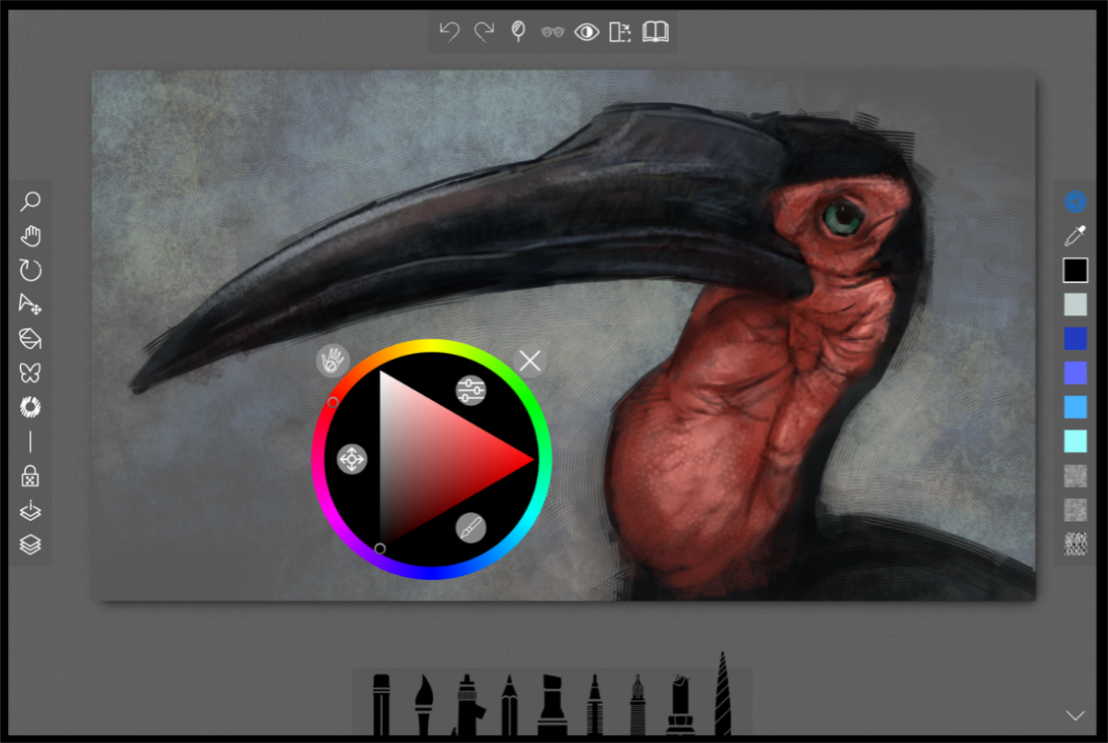
Task: Click the export icon in top toolbar
Action: click(x=620, y=32)
